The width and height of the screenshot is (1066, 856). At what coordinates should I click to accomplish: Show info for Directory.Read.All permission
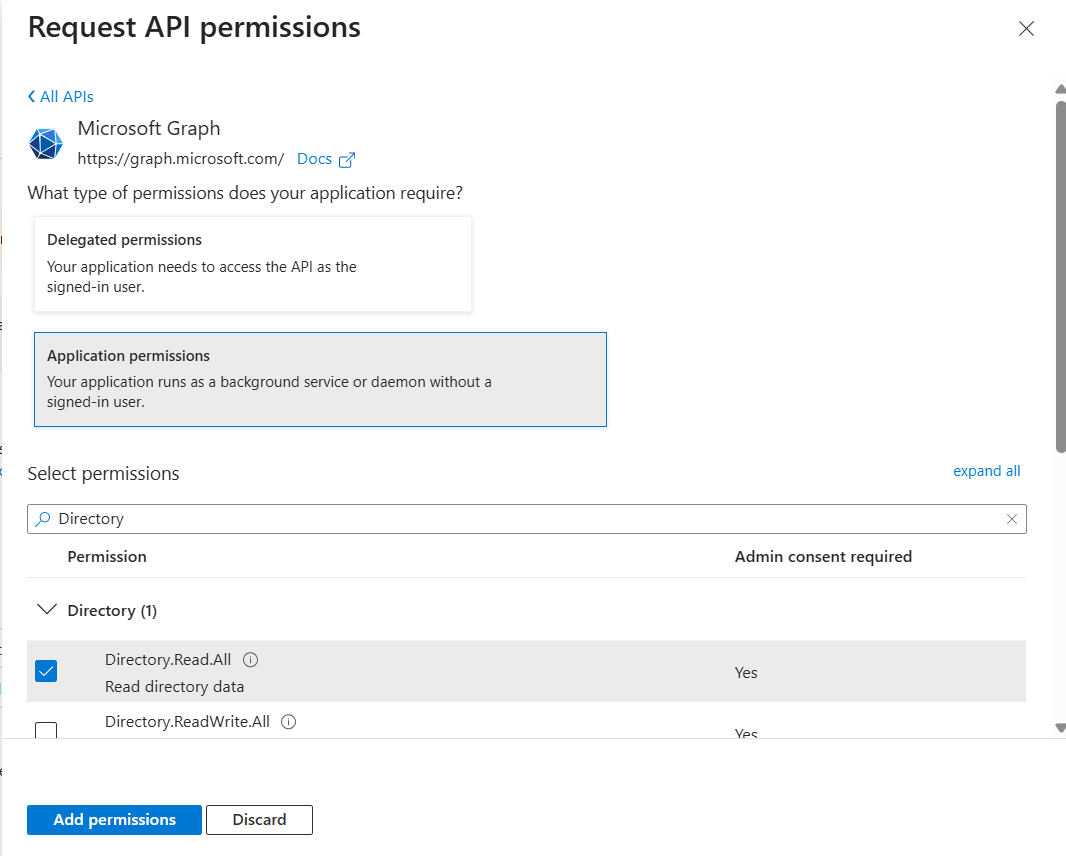(250, 660)
